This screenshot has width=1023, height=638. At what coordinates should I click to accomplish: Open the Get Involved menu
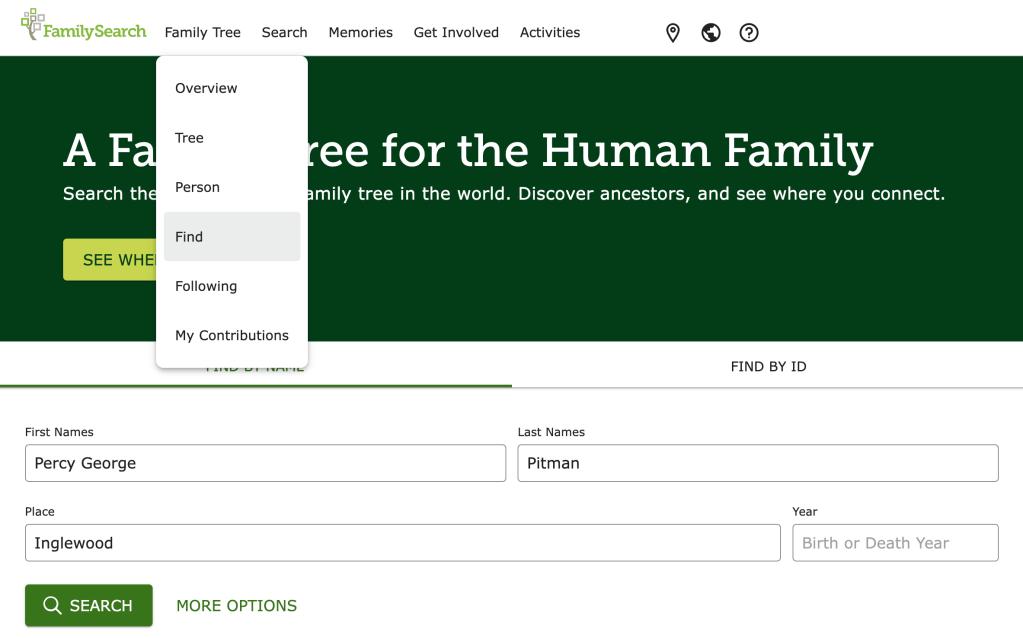tap(456, 33)
